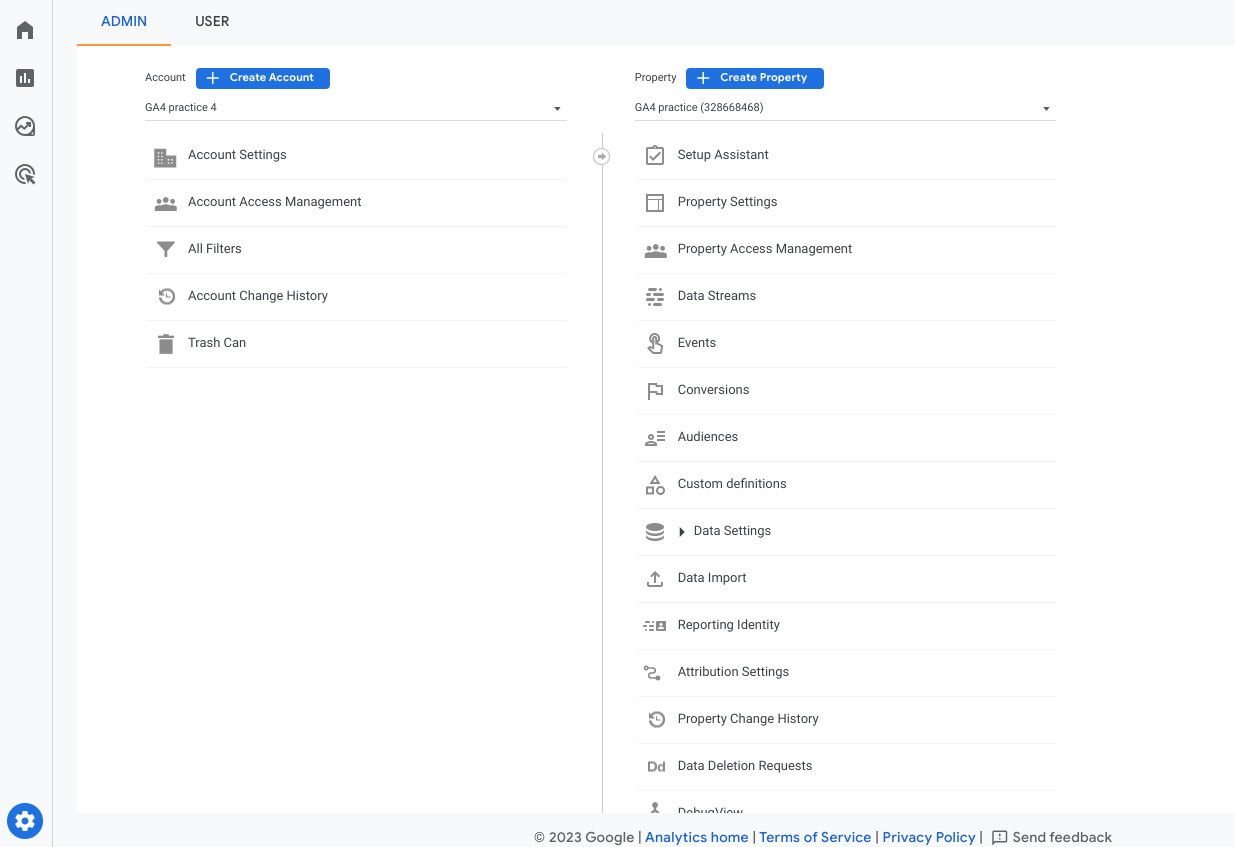Click the Data Streams icon

point(655,296)
